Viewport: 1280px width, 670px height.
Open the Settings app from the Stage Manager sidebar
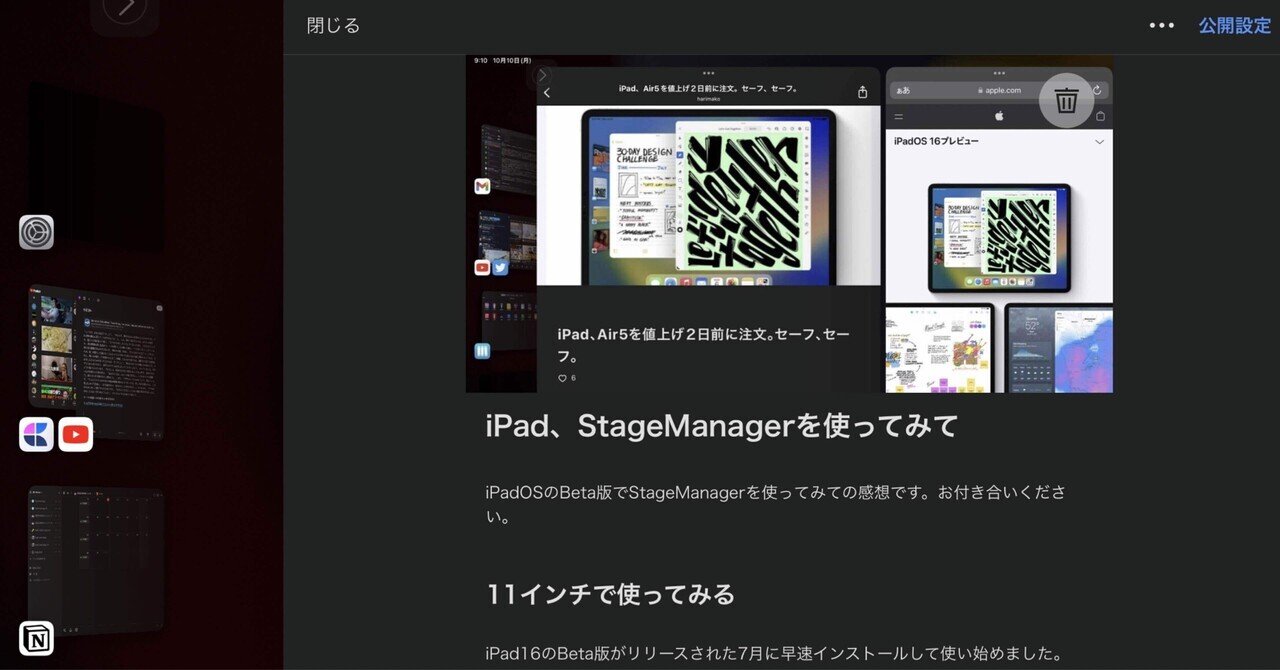pyautogui.click(x=35, y=232)
